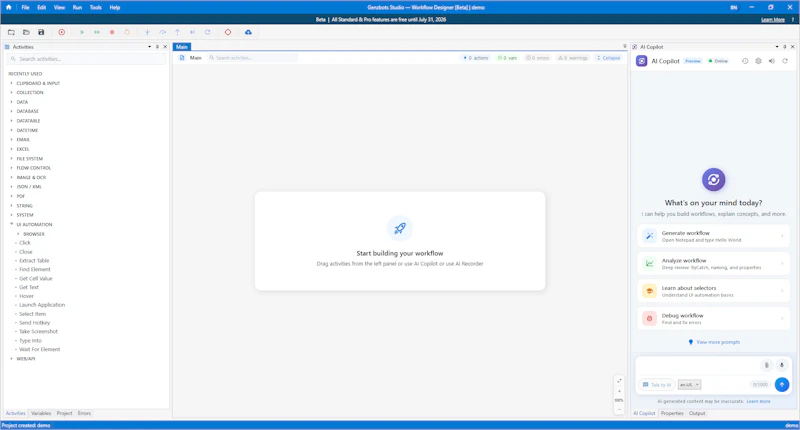Screen dimensions: 800x430
Task: Pin the Activities panel
Action: pos(157,47)
